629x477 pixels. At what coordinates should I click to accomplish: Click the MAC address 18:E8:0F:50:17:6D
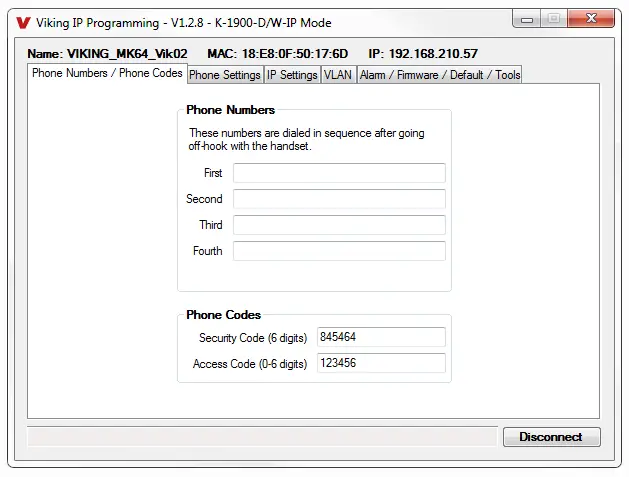click(x=295, y=54)
